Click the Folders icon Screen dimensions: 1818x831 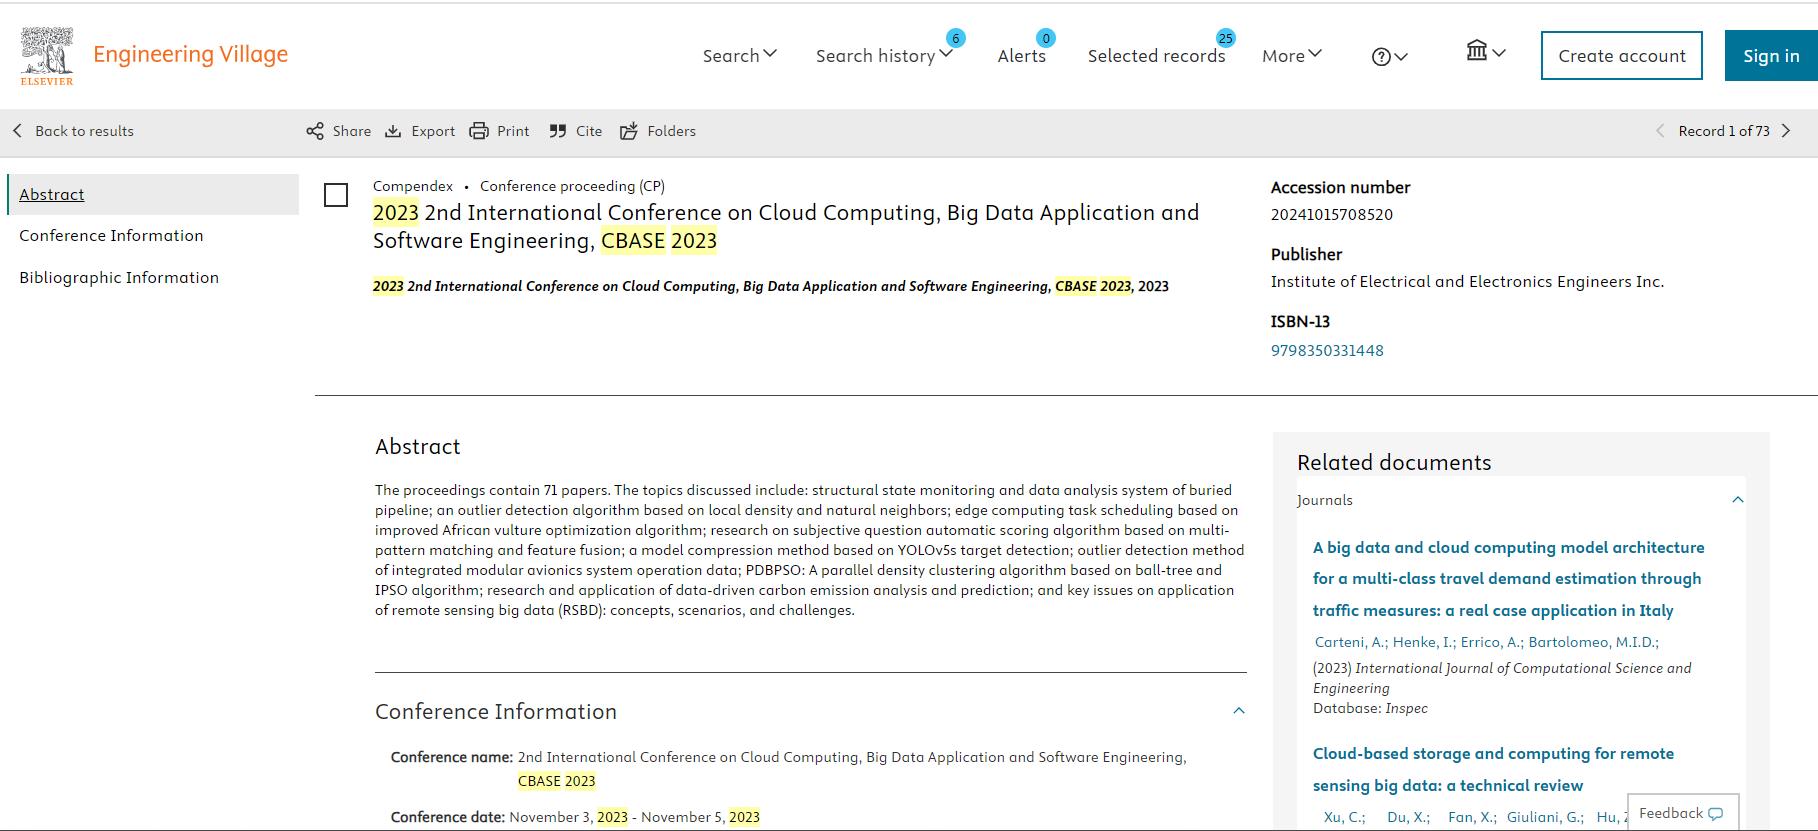(x=628, y=131)
